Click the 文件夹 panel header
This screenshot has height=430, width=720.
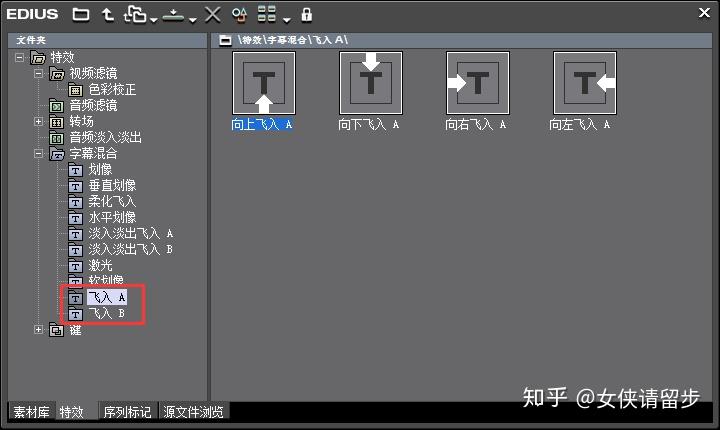108,40
